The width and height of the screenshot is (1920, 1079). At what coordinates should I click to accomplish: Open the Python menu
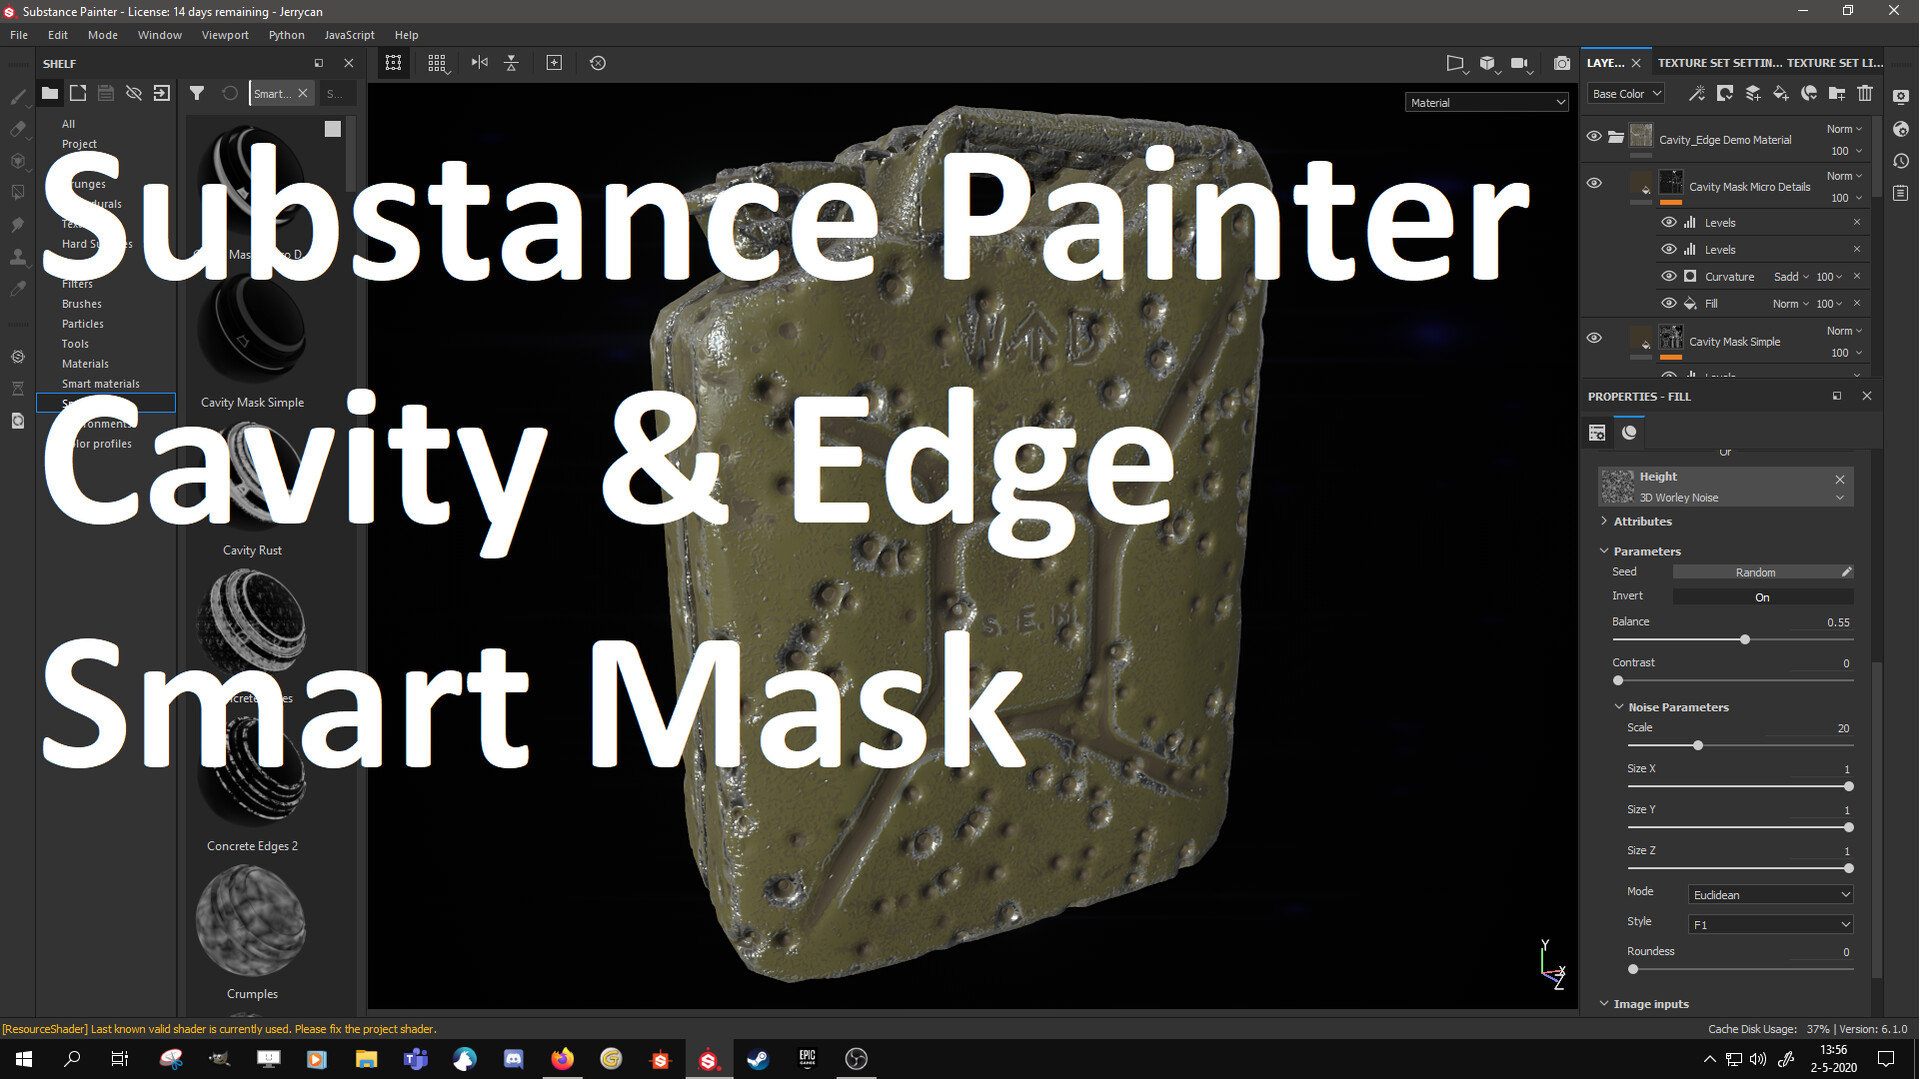pyautogui.click(x=286, y=34)
